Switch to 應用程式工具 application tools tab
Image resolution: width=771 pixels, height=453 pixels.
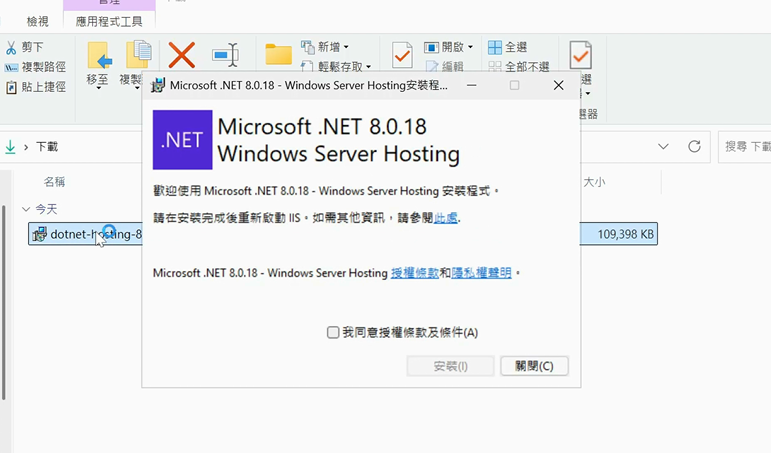click(x=109, y=22)
